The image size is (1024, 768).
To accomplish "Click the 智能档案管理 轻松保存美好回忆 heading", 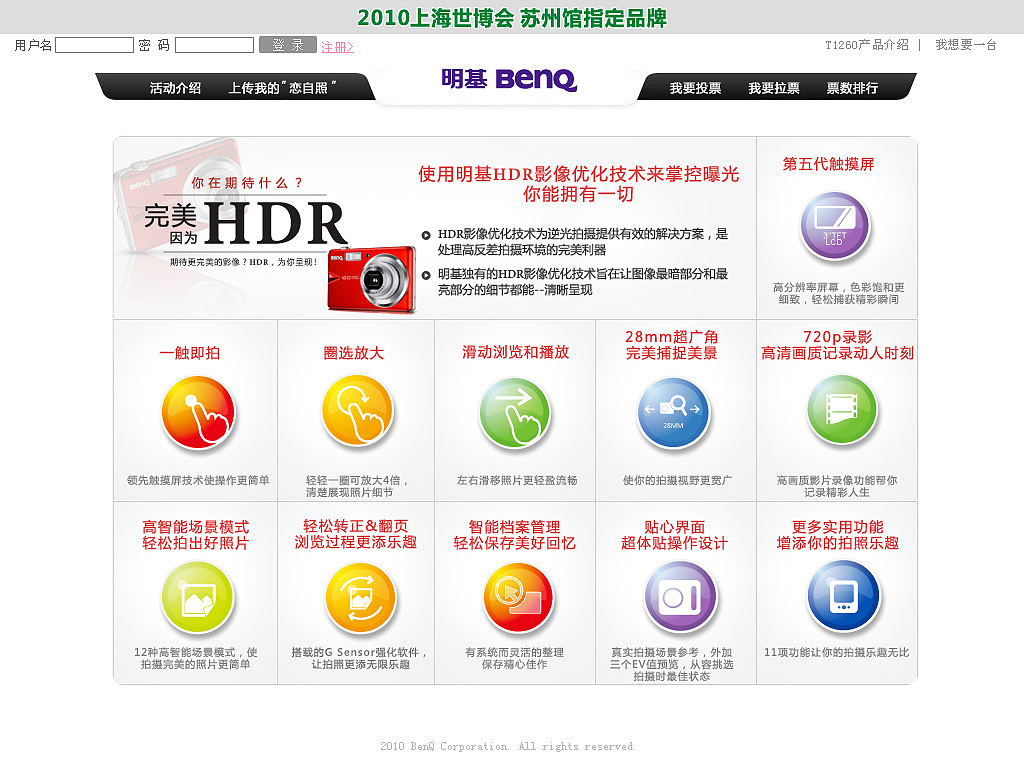I will tap(514, 535).
